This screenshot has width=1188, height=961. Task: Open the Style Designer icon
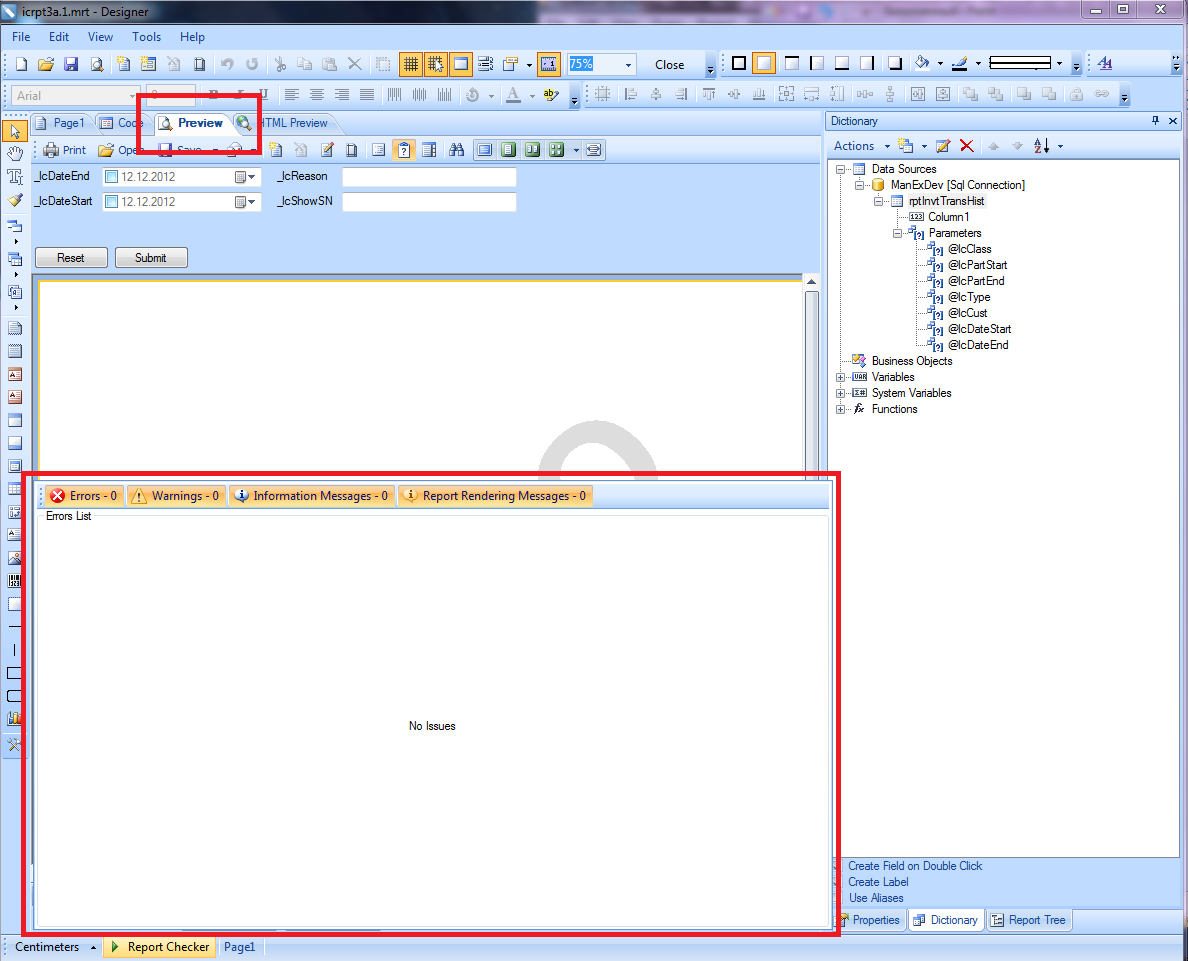click(1105, 64)
